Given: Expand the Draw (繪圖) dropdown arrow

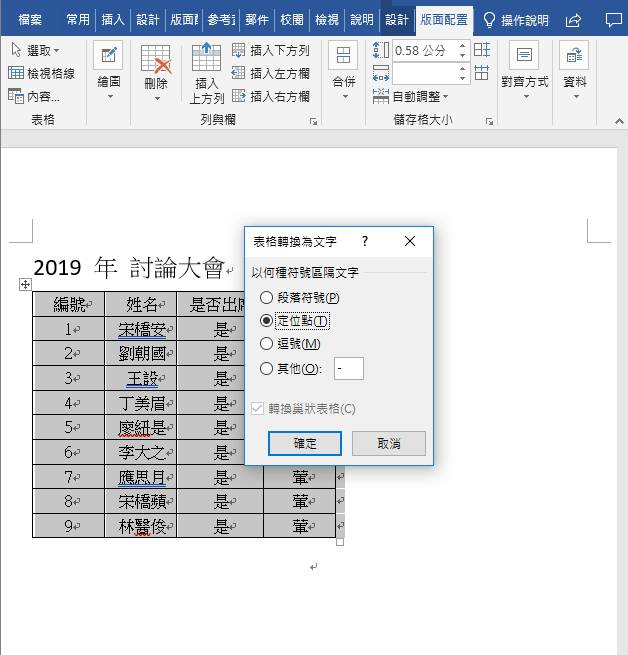Looking at the screenshot, I should [110, 96].
